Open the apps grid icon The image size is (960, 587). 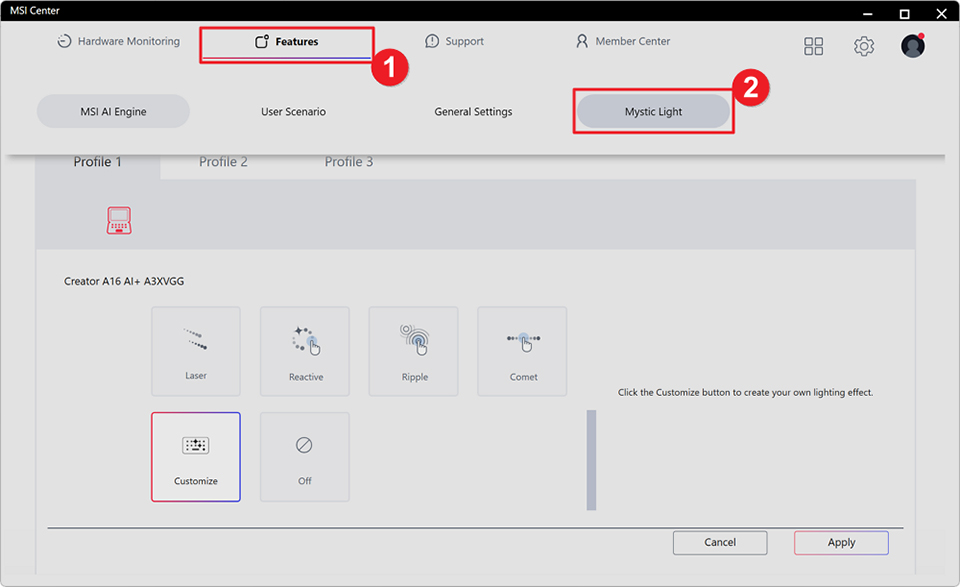814,46
